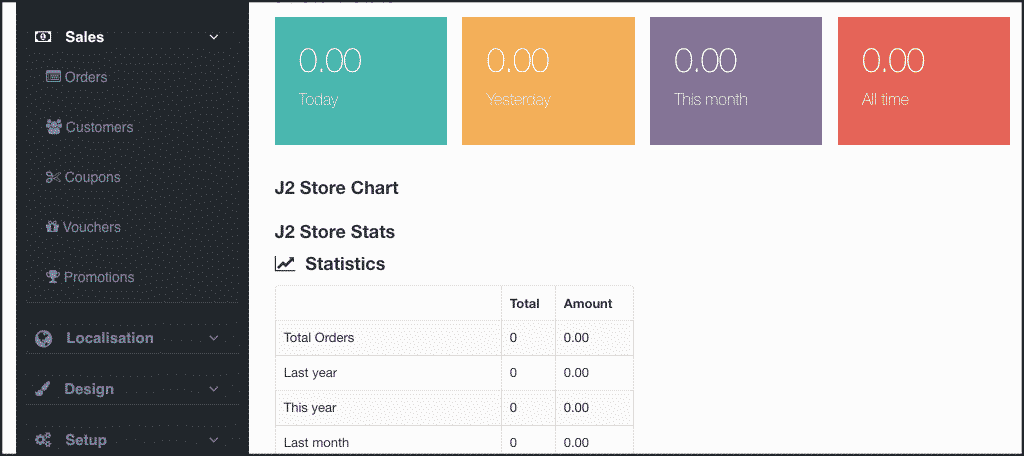The width and height of the screenshot is (1024, 456).
Task: Click the J2 Store Chart heading
Action: 336,188
